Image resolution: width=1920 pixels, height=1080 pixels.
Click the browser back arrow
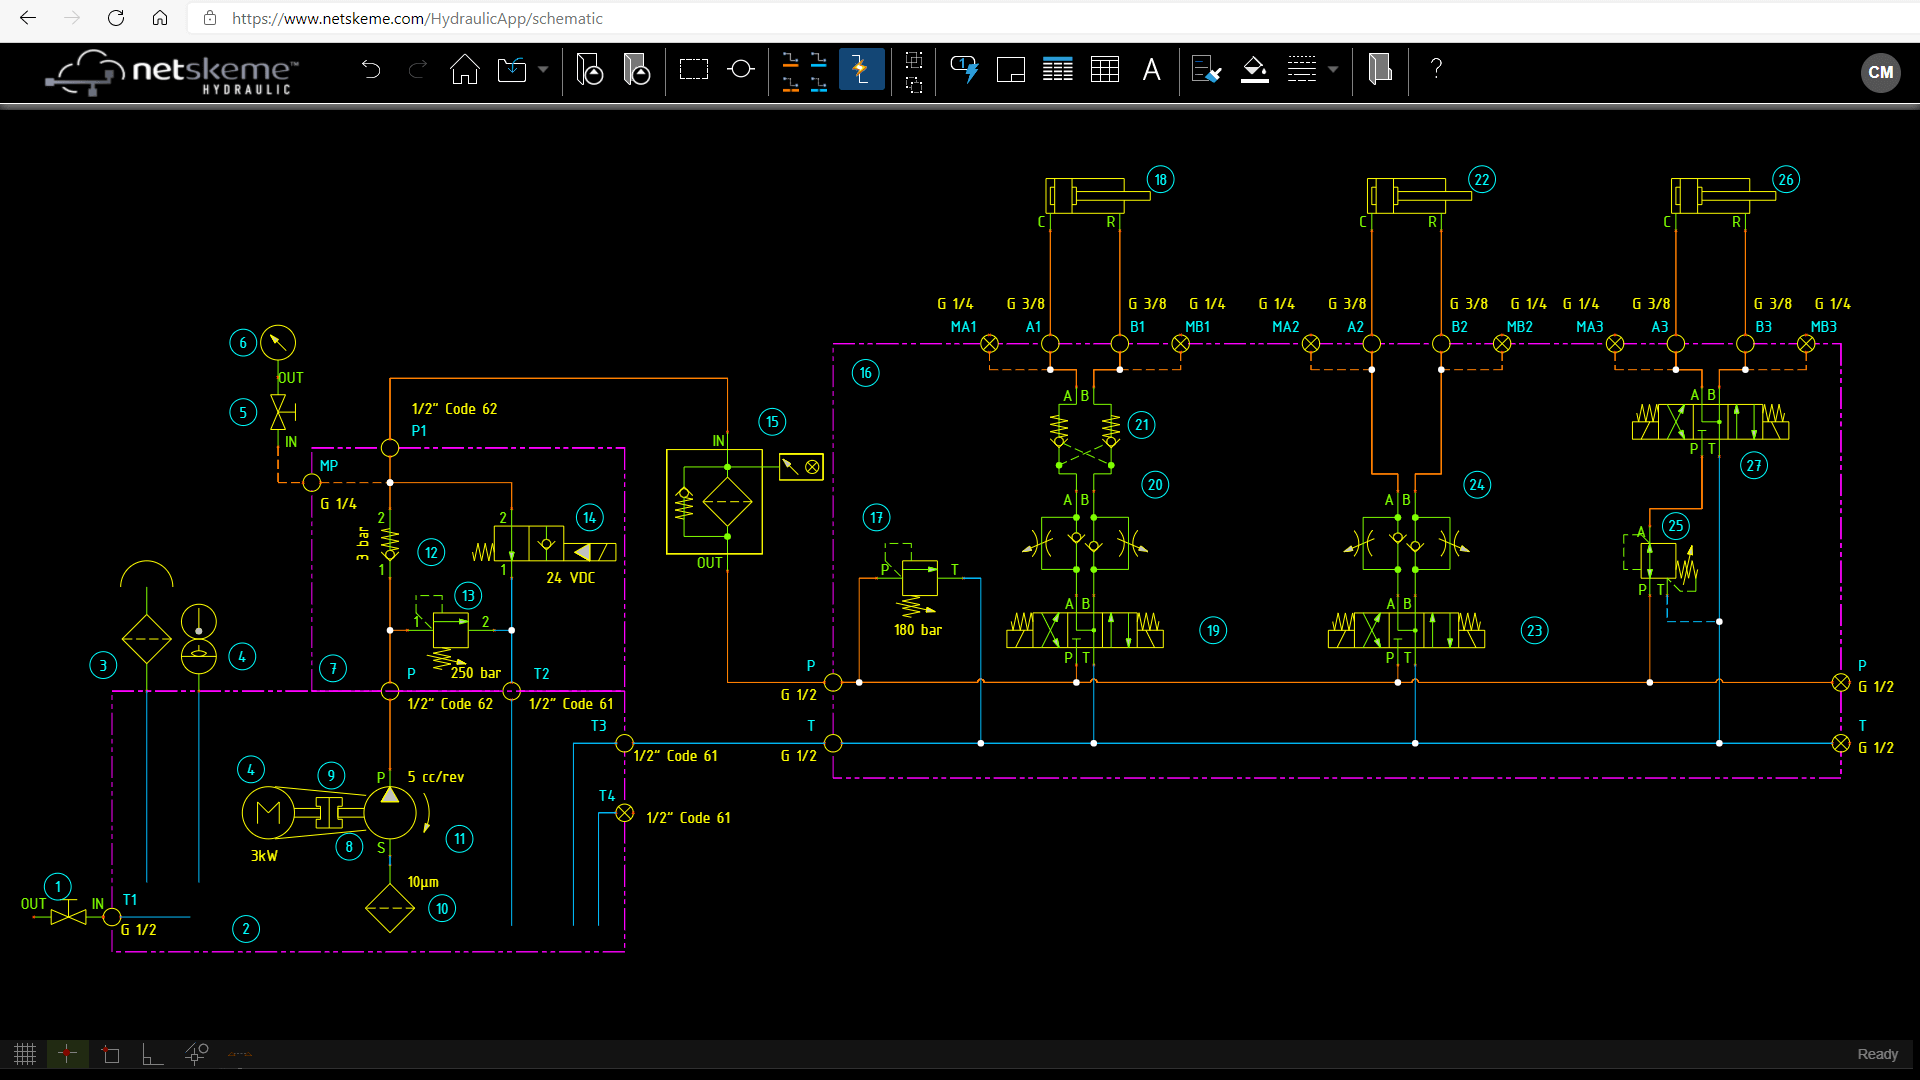coord(28,18)
